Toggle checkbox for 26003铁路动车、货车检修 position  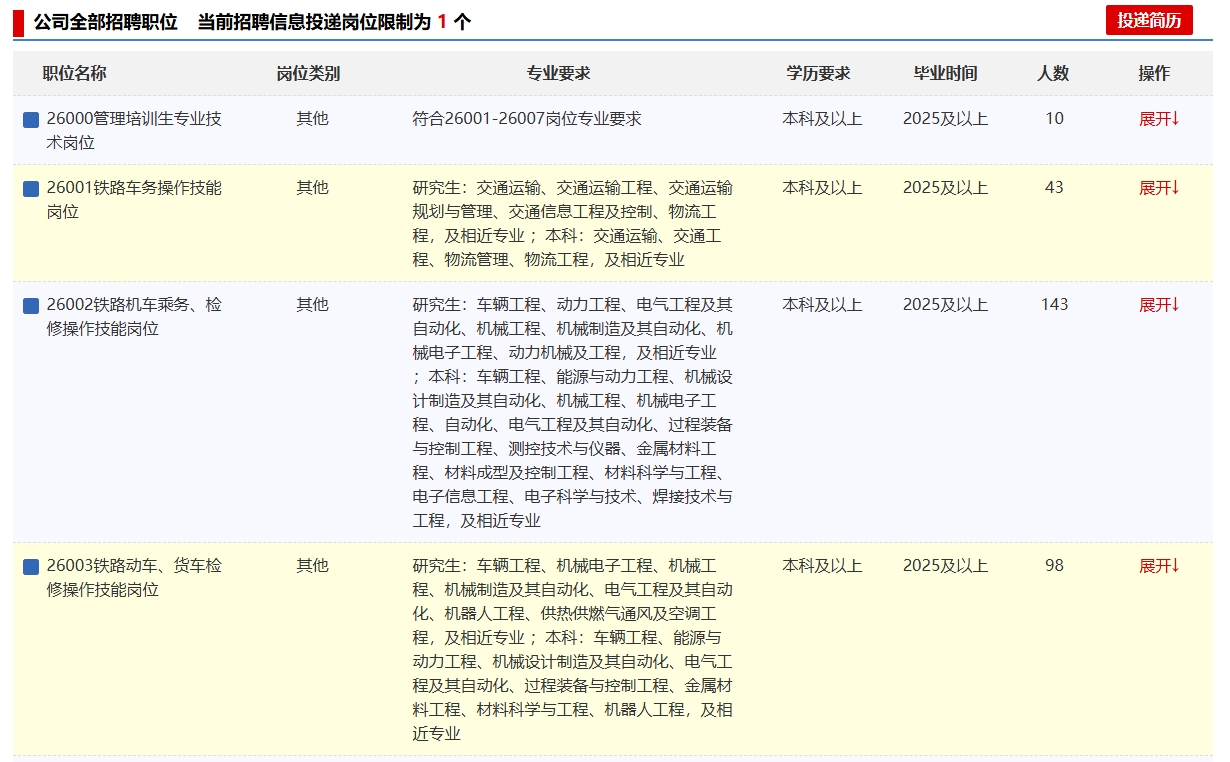[31, 567]
